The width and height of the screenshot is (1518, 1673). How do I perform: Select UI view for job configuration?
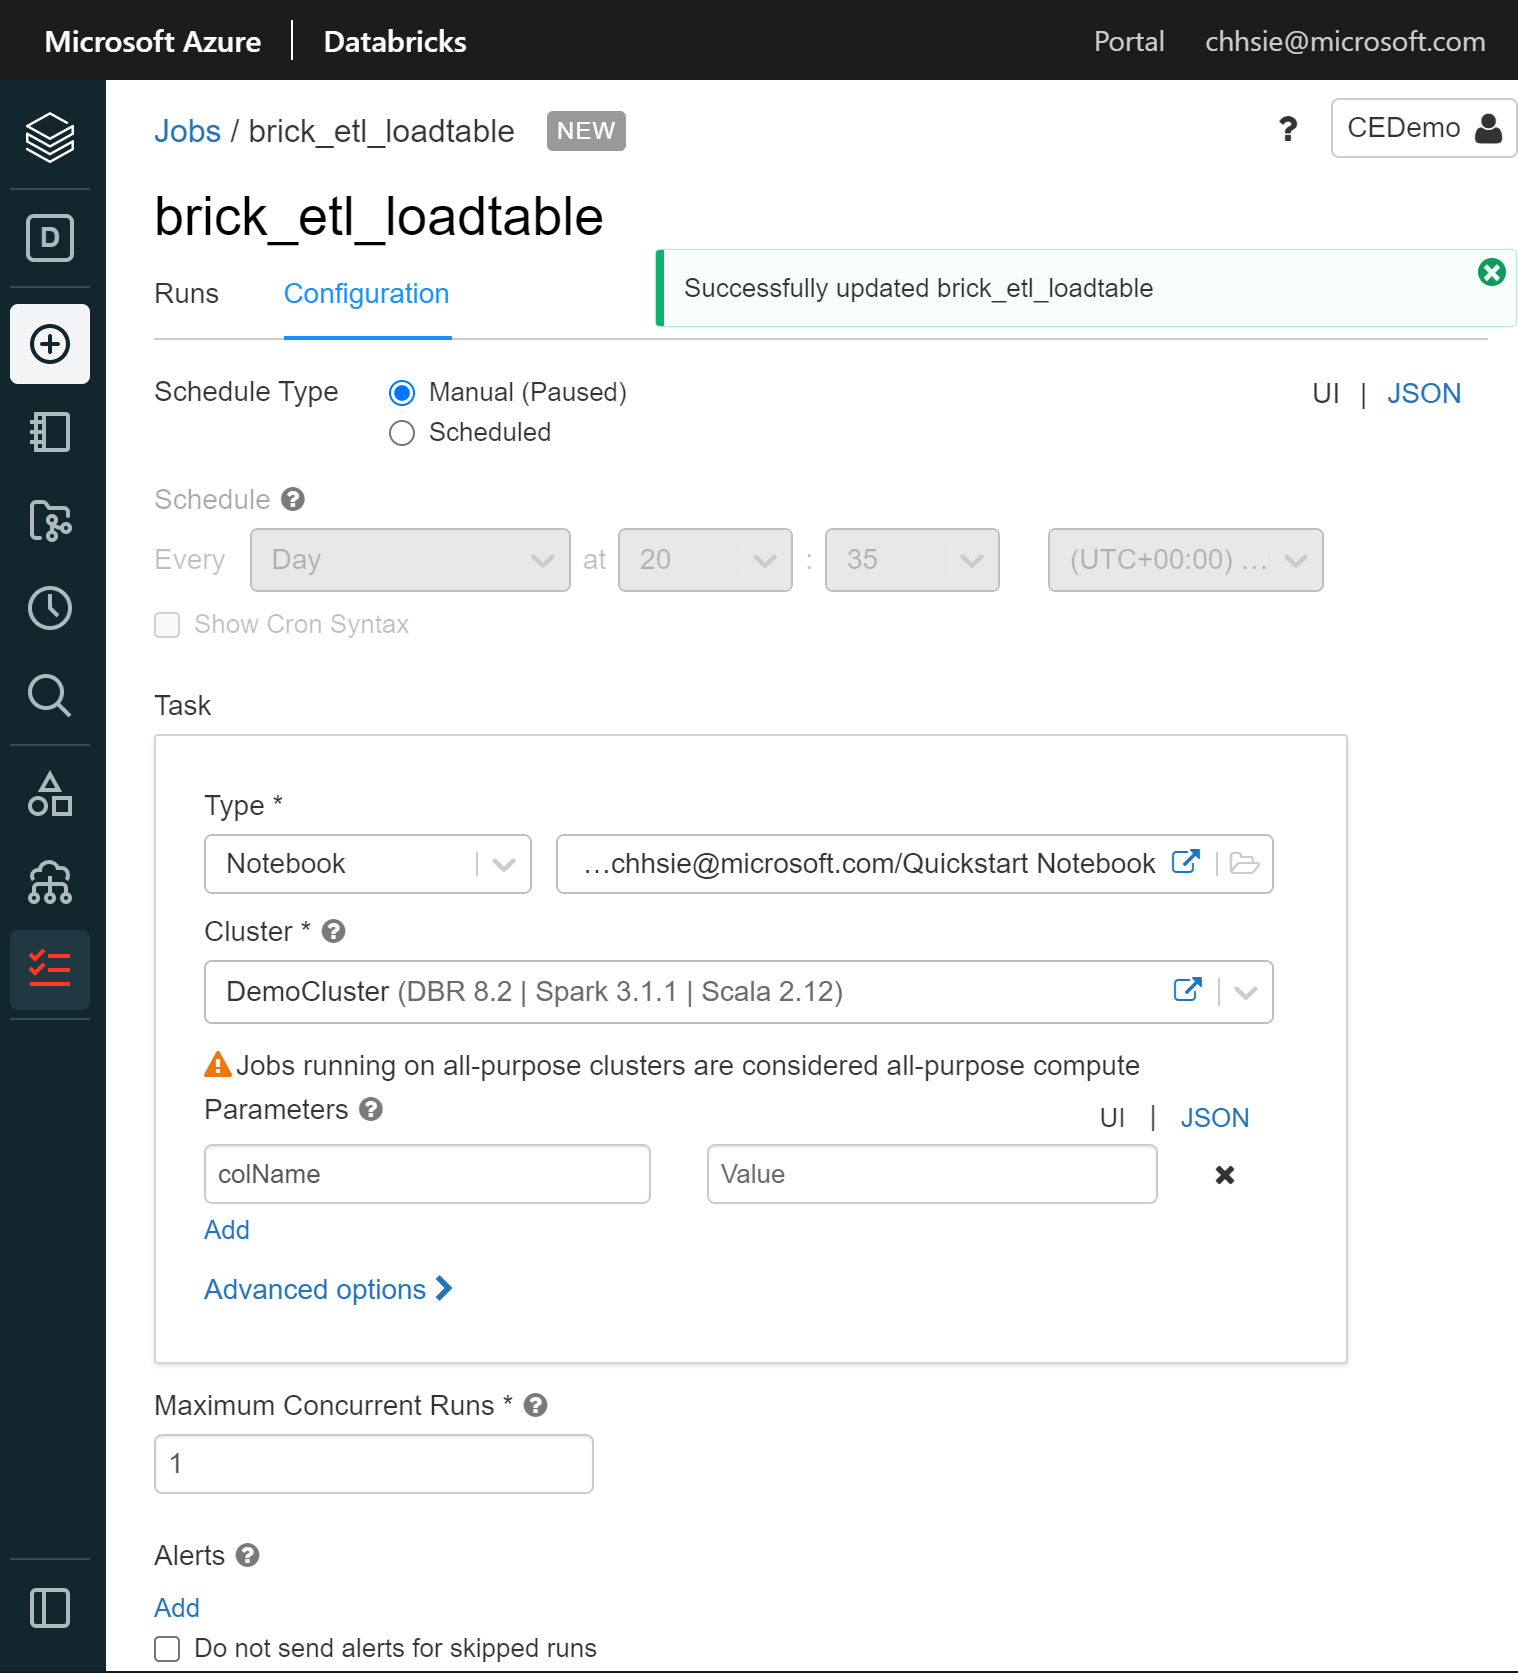pos(1326,393)
